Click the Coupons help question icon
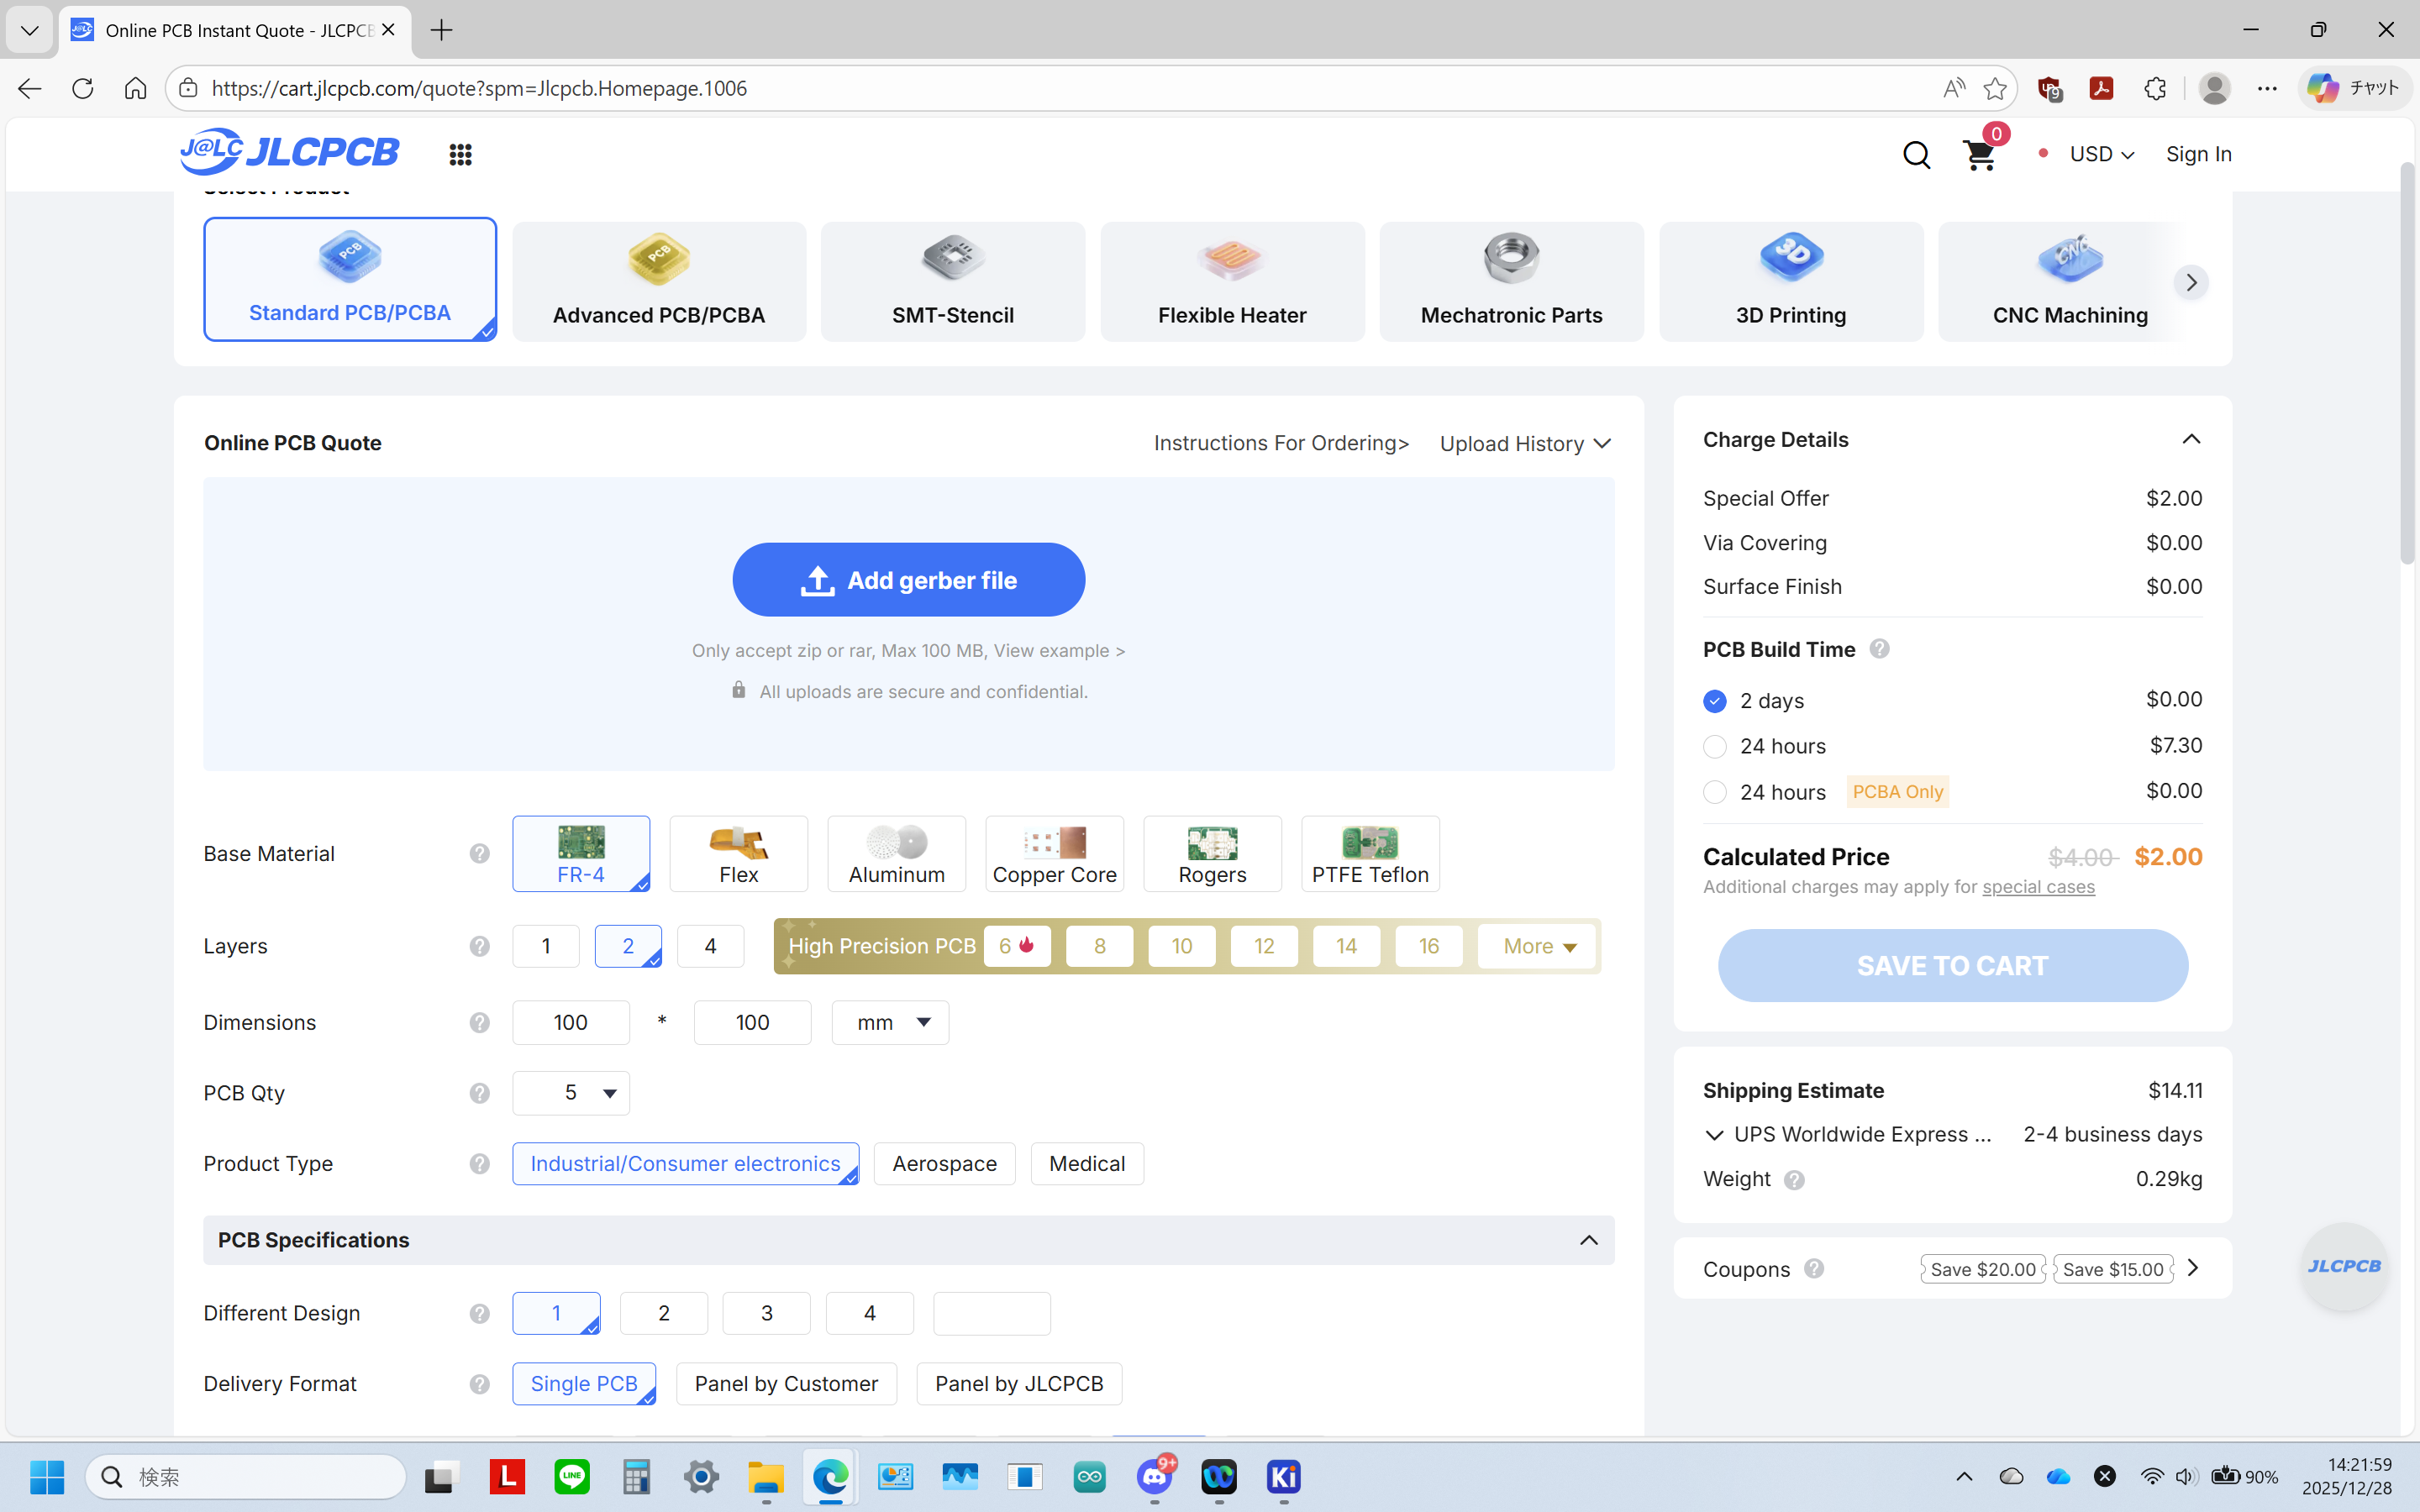2420x1512 pixels. point(1814,1268)
